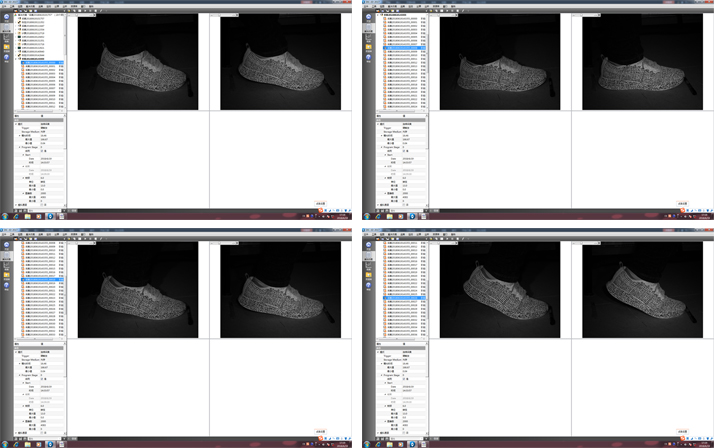Toggle checkbox in last property row, top-left window
Image resolution: width=714 pixels, height=448 pixels.
40,205
